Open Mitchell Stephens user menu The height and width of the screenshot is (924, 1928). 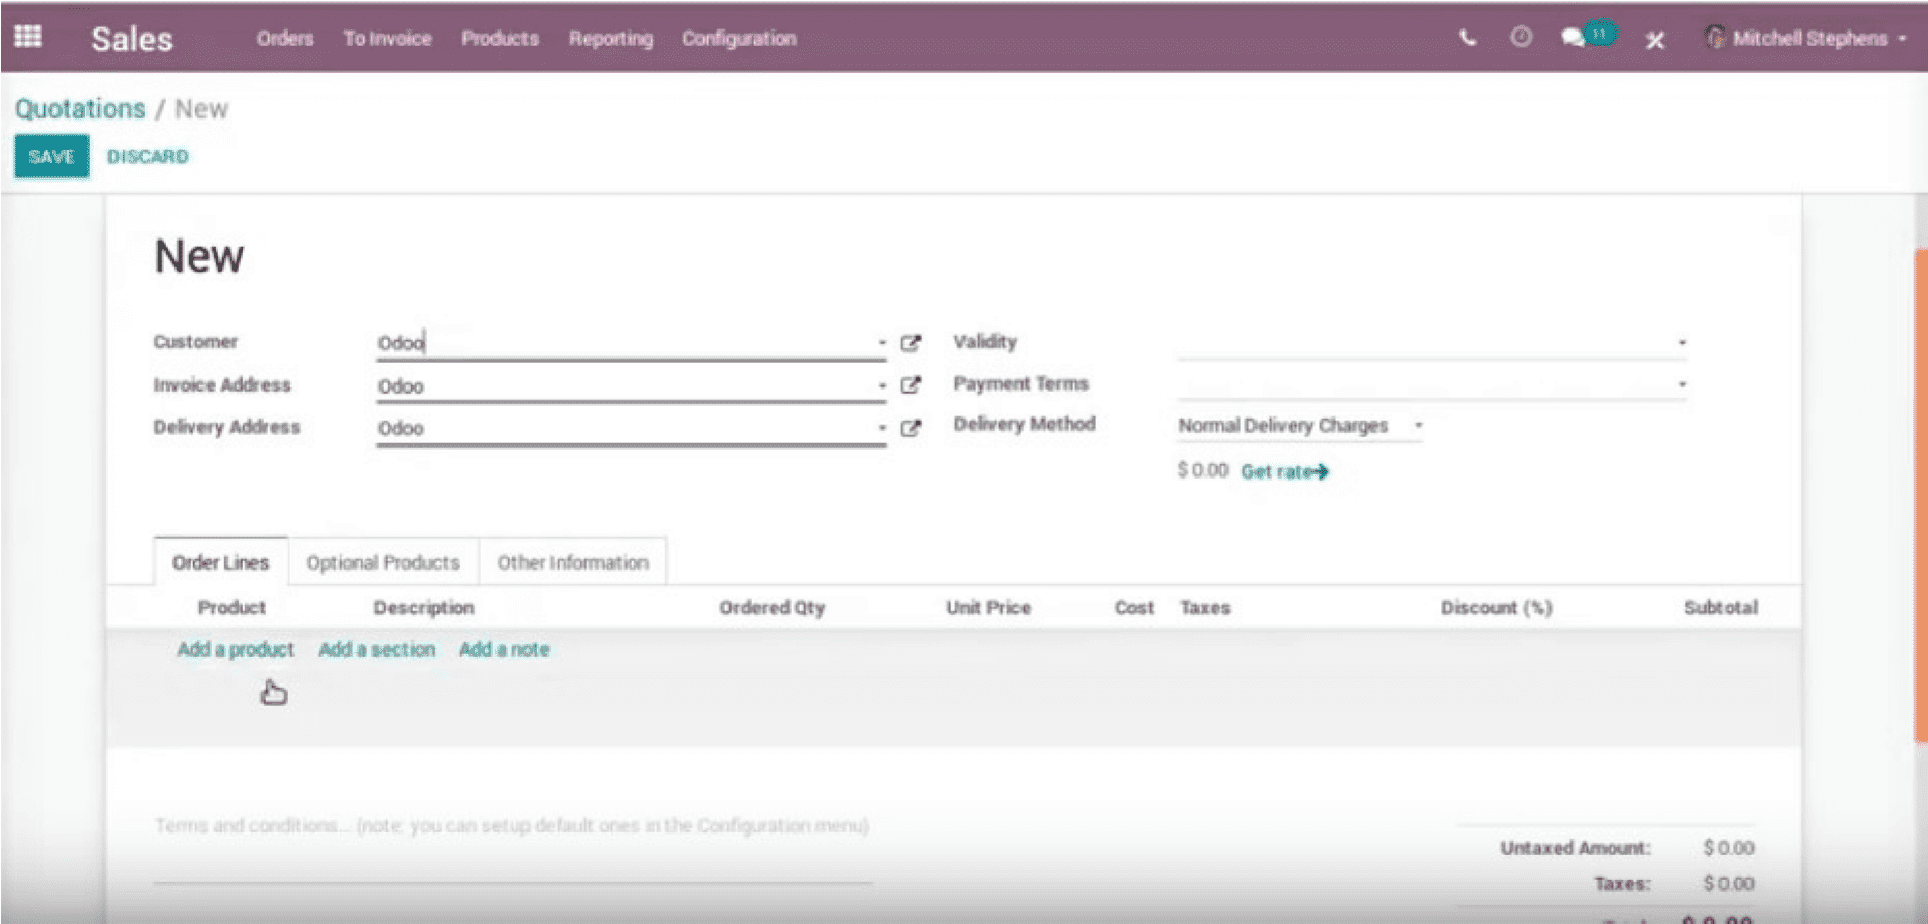pyautogui.click(x=1806, y=38)
